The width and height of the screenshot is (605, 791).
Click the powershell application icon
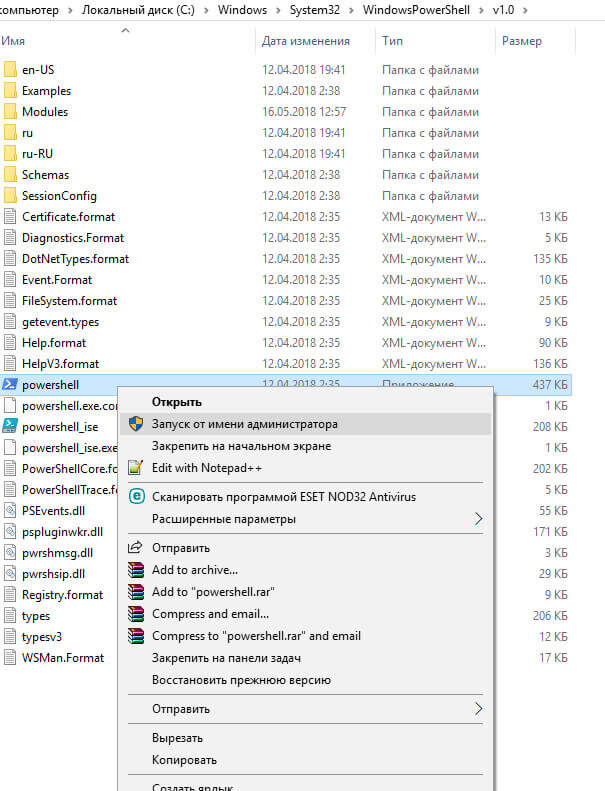[x=10, y=385]
